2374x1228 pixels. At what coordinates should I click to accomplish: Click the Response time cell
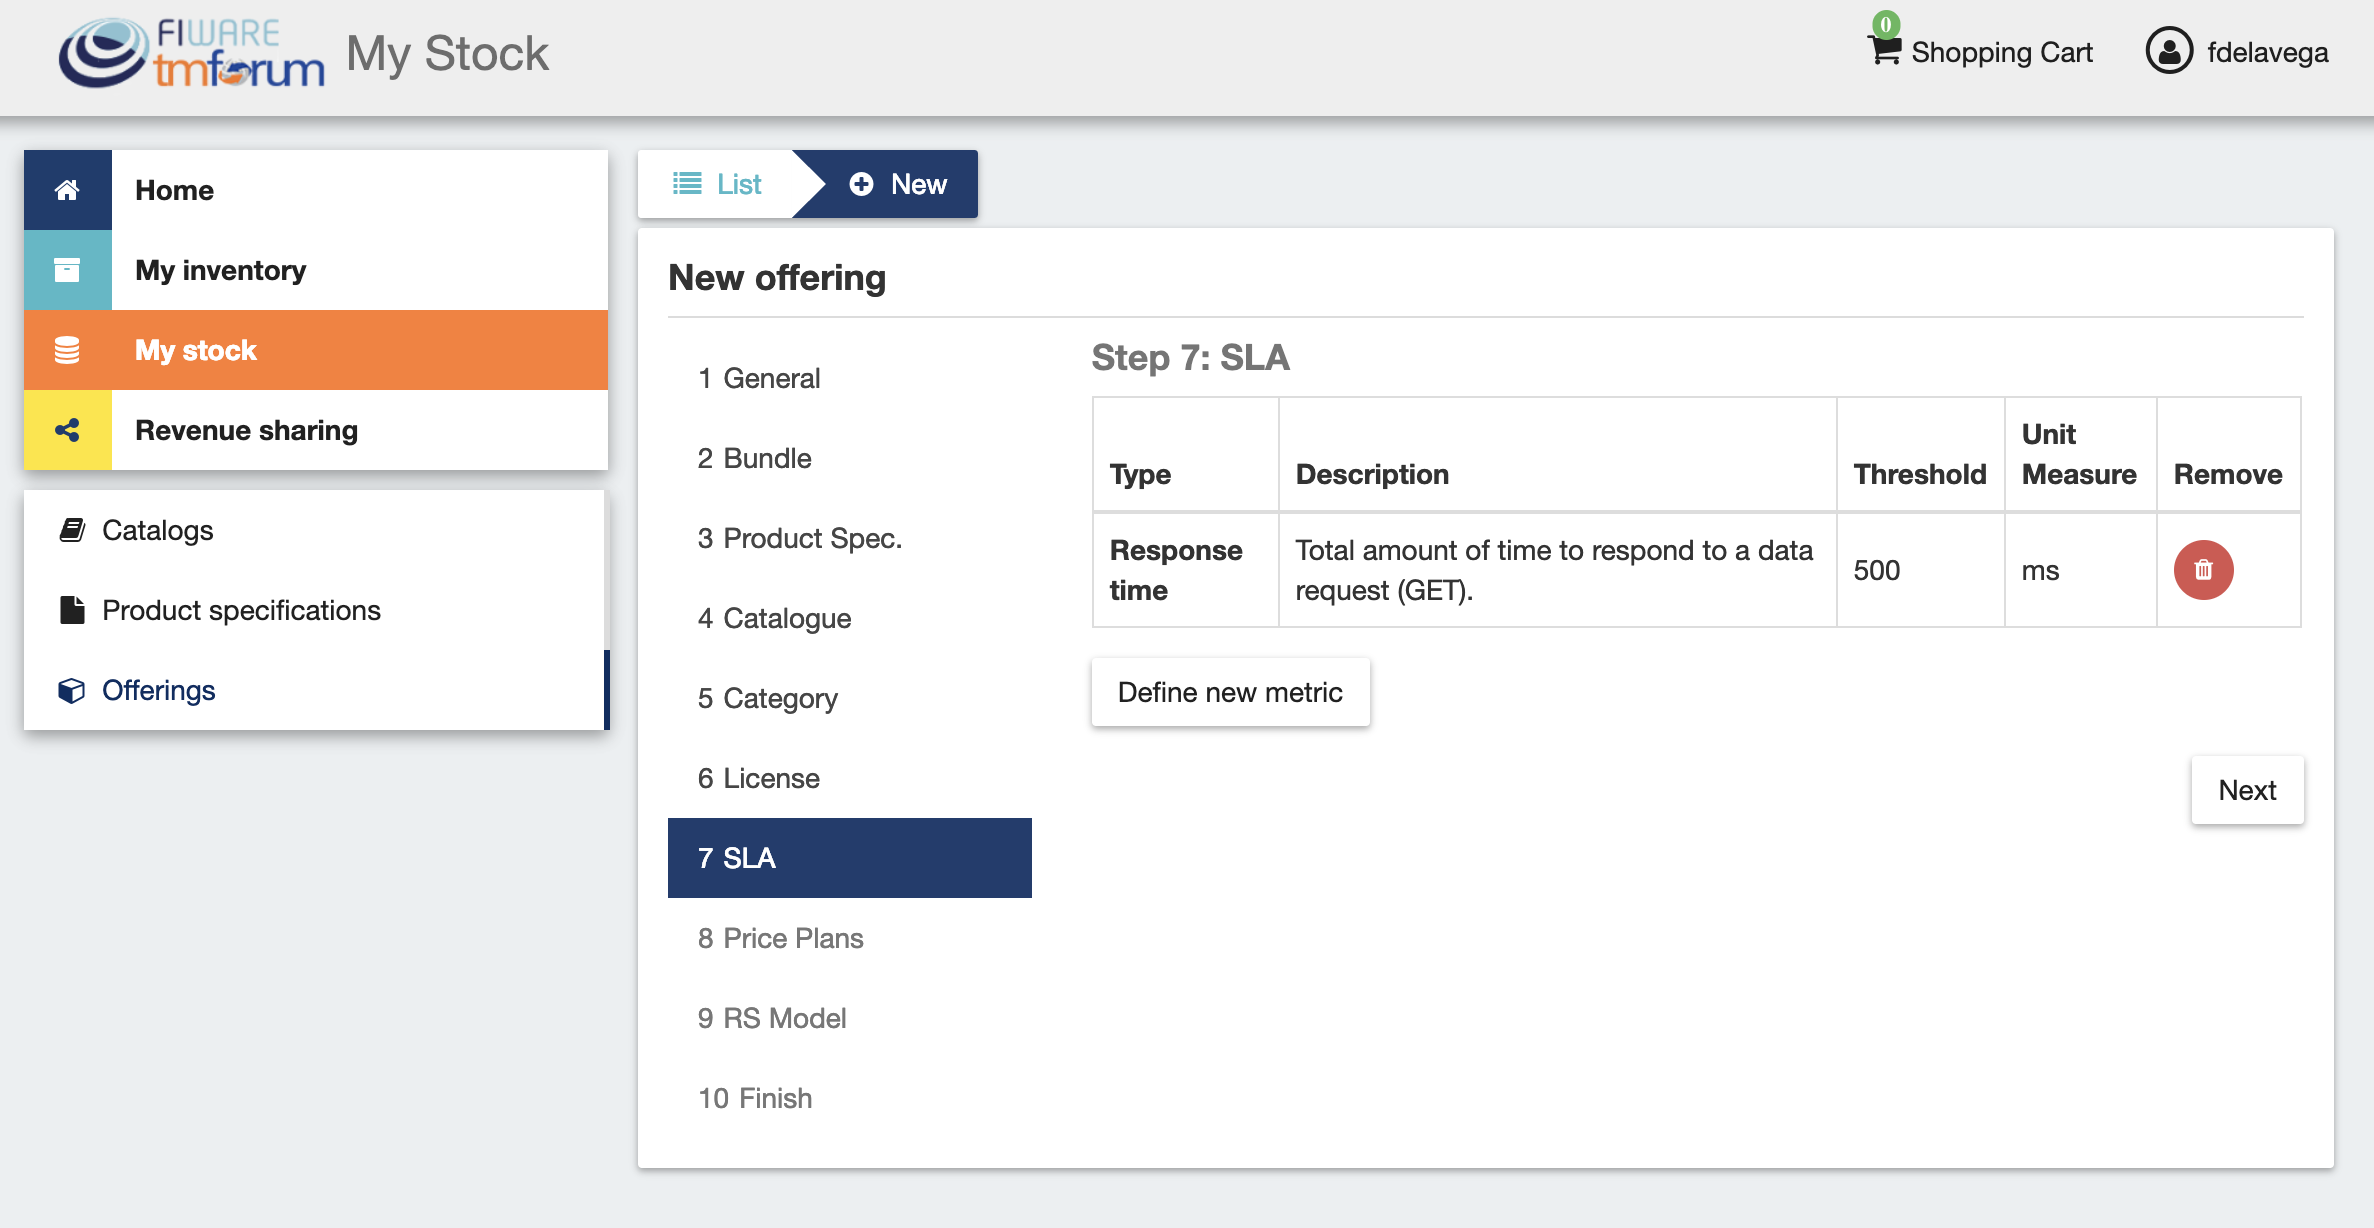pos(1186,570)
